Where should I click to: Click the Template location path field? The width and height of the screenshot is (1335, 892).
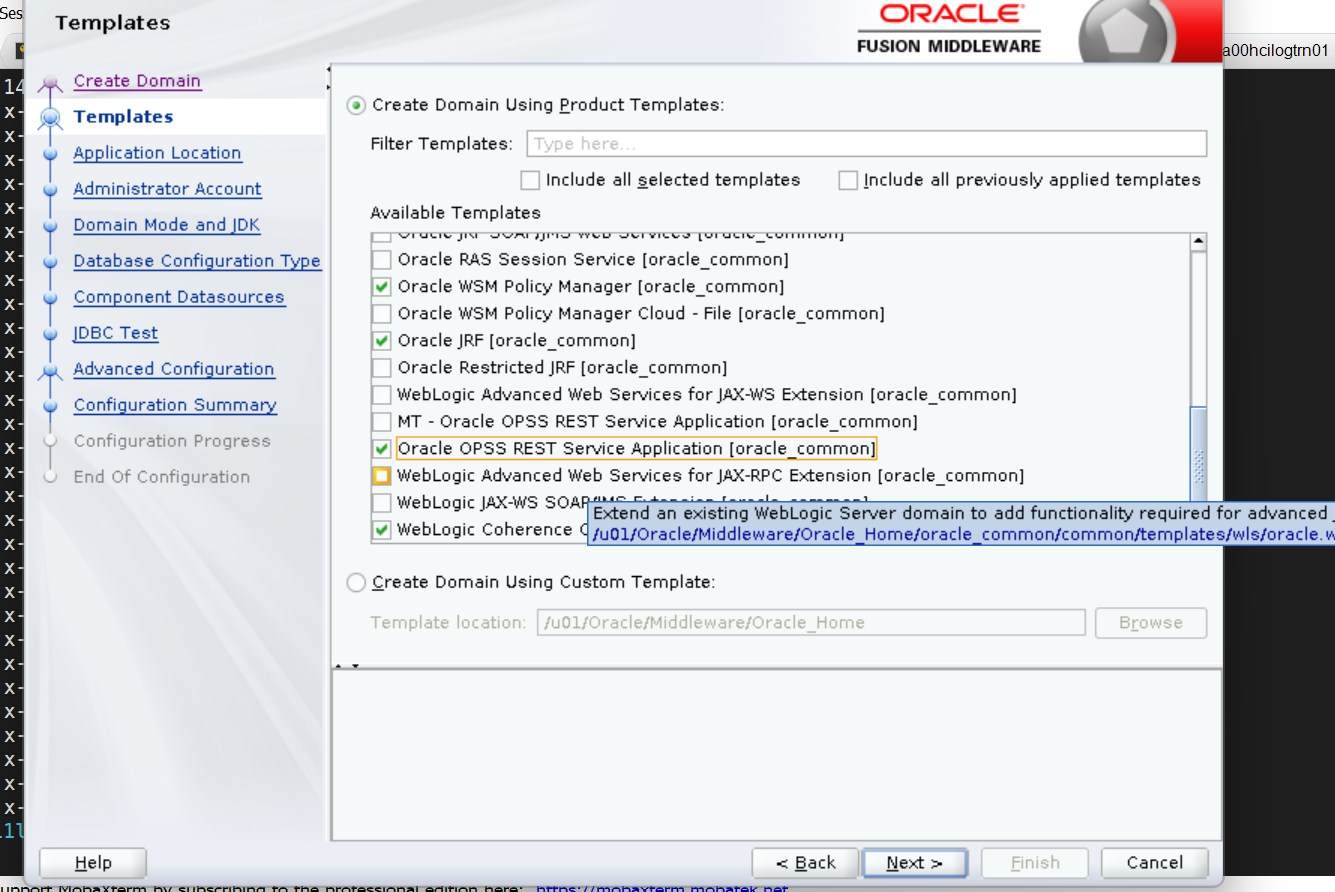[811, 622]
